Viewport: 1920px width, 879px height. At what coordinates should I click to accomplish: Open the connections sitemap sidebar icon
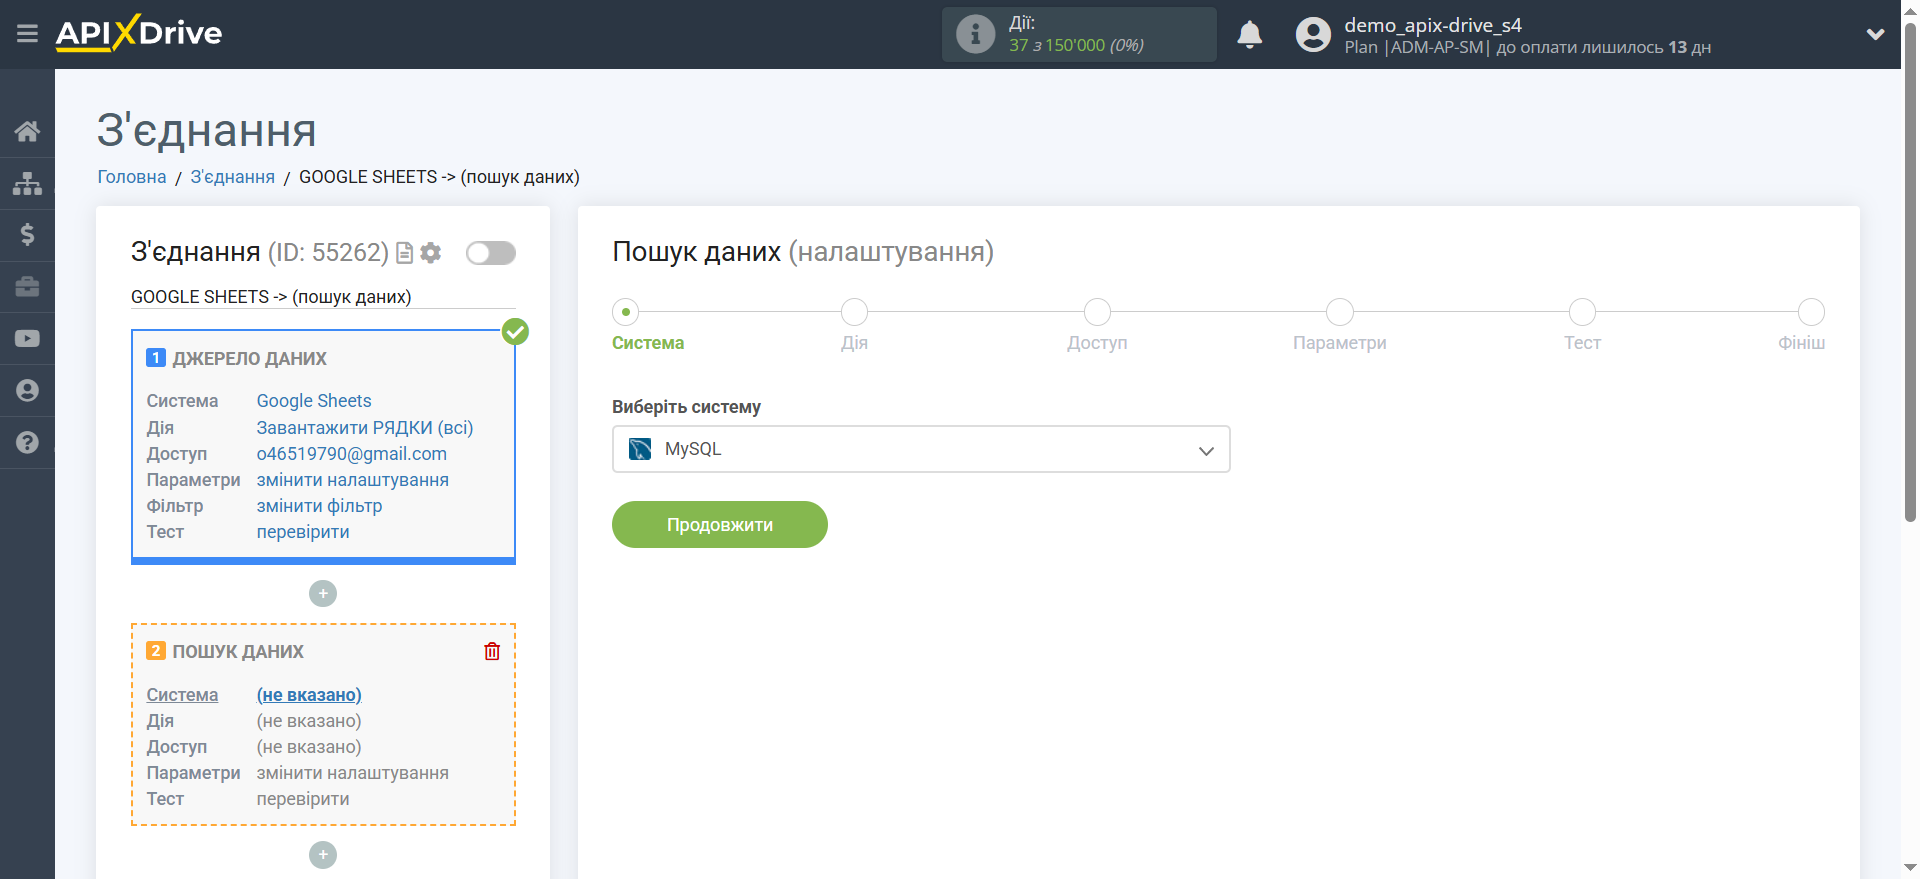[27, 183]
